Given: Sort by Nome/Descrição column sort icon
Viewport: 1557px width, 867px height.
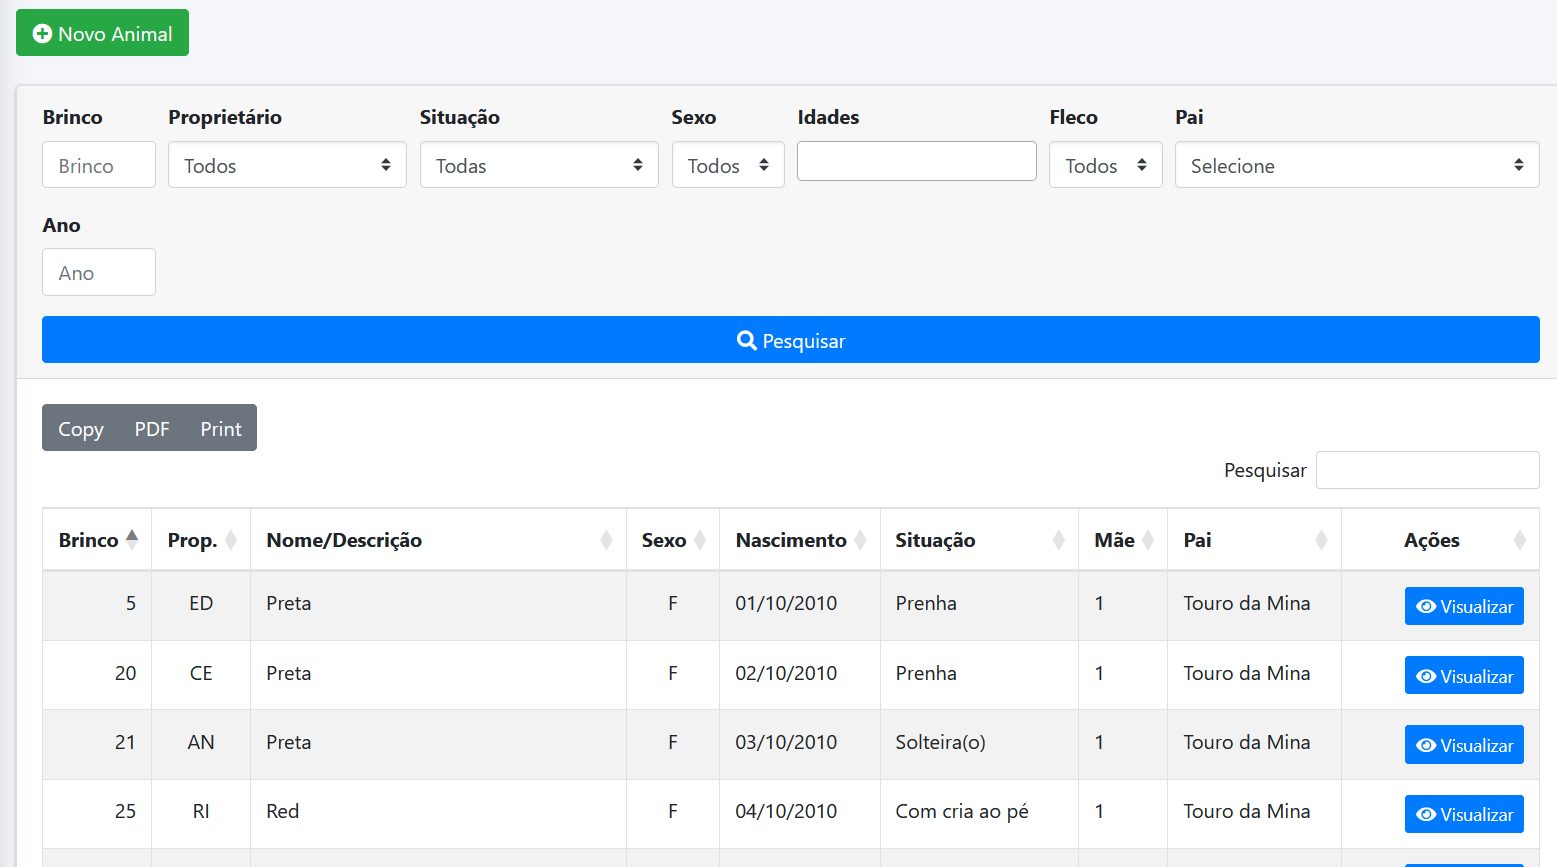Looking at the screenshot, I should tap(606, 540).
